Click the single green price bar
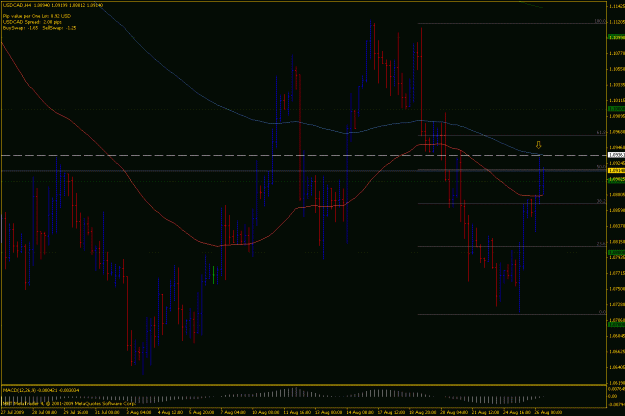 click(x=214, y=275)
